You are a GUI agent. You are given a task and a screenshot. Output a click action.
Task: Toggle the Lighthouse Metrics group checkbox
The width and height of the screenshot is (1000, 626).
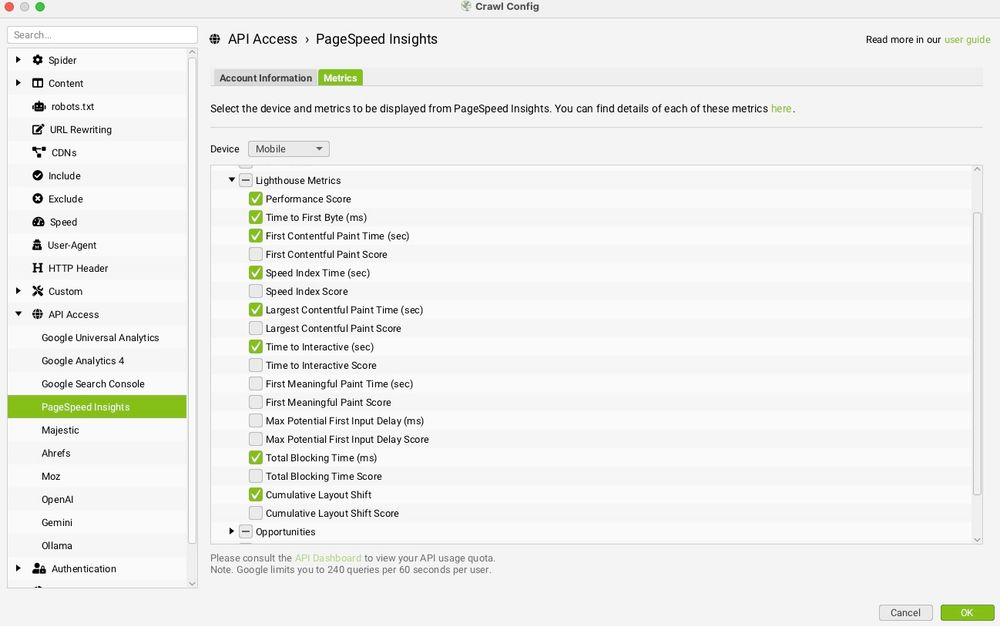(246, 180)
